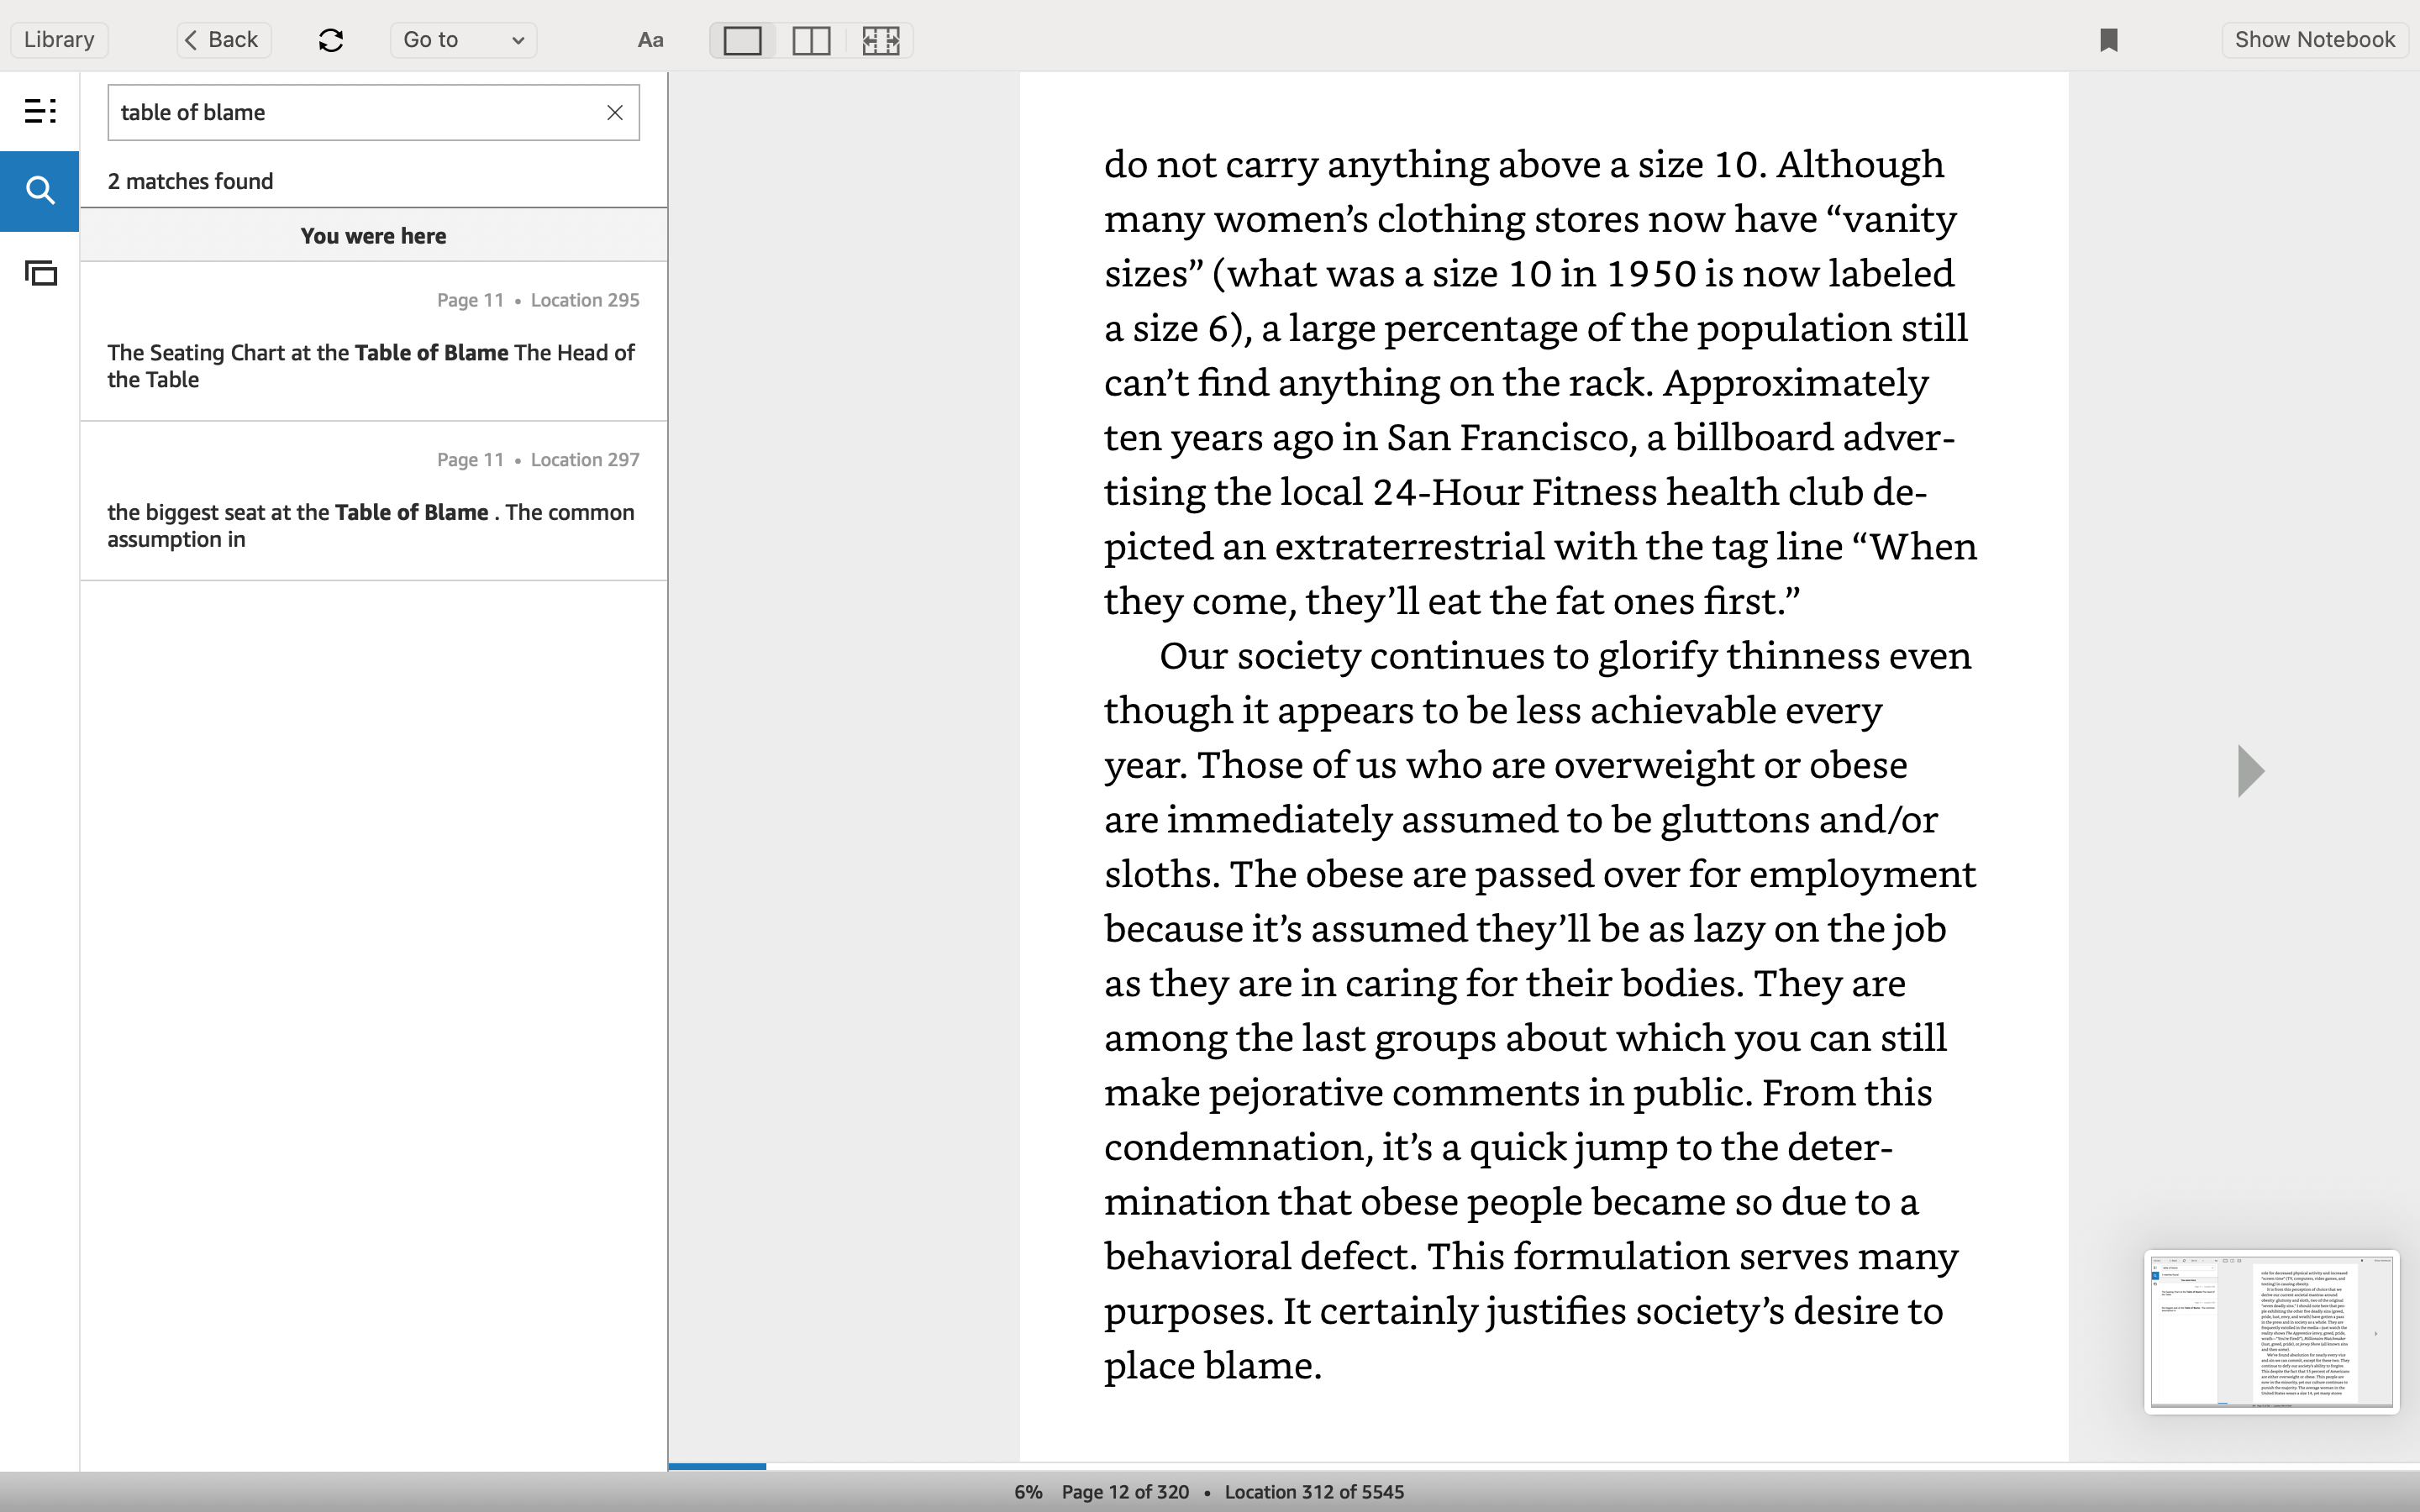2420x1512 pixels.
Task: Click the 'table of blame' search field
Action: point(374,112)
